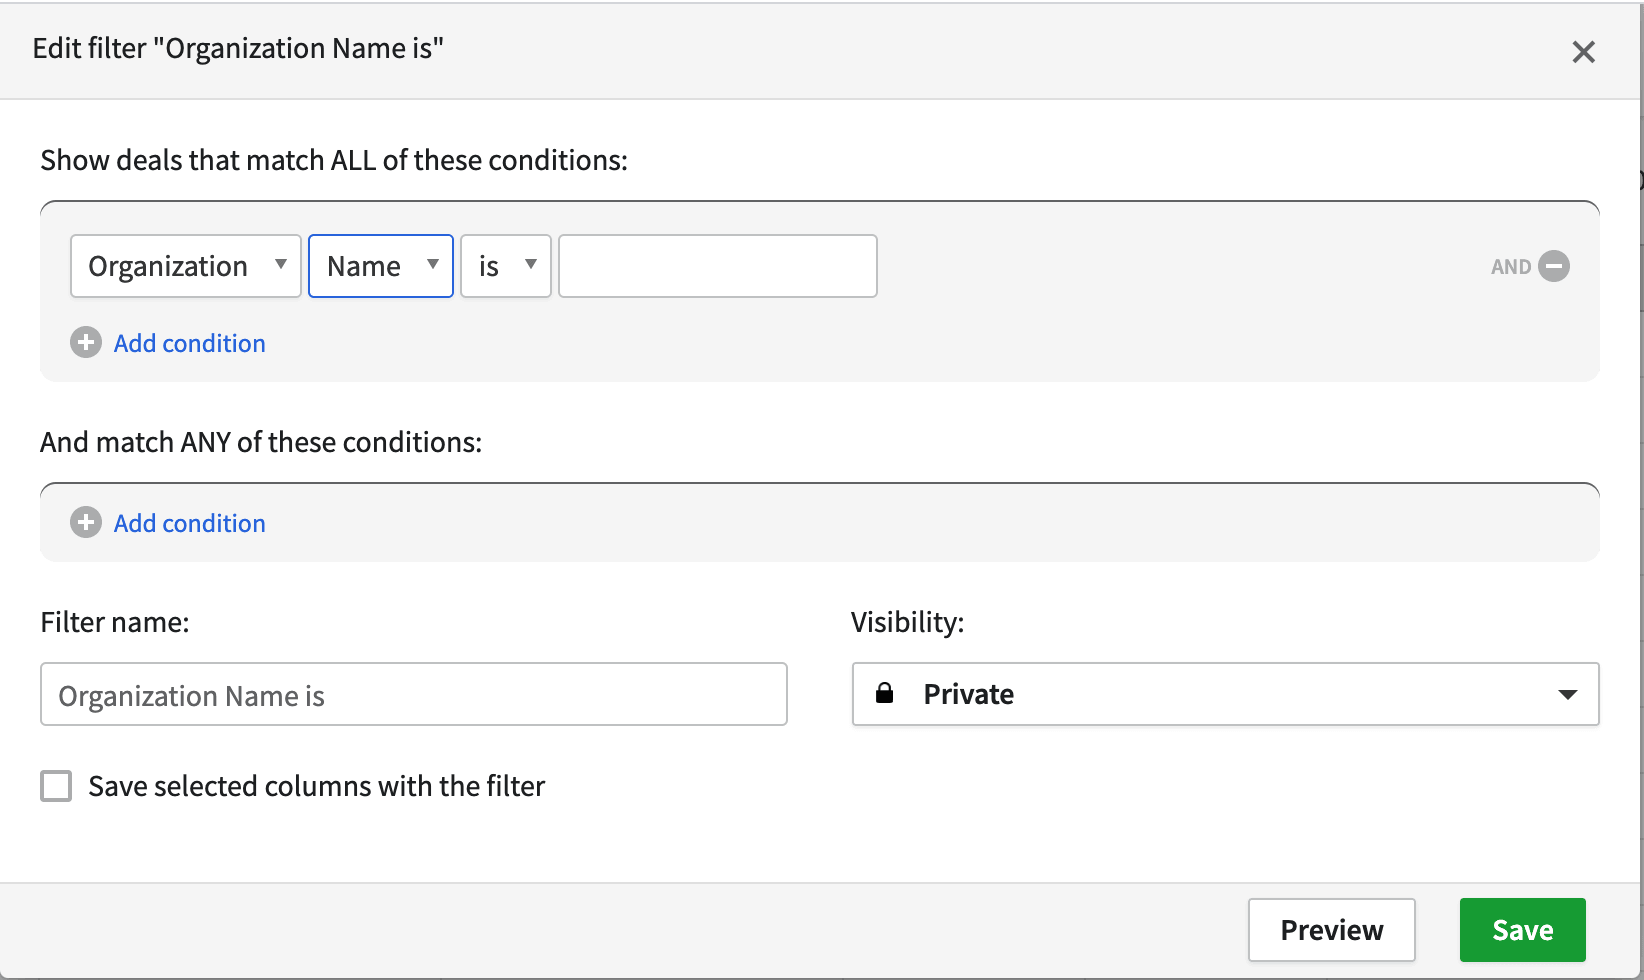Click the Visibility dropdown caret arrow

coord(1567,694)
